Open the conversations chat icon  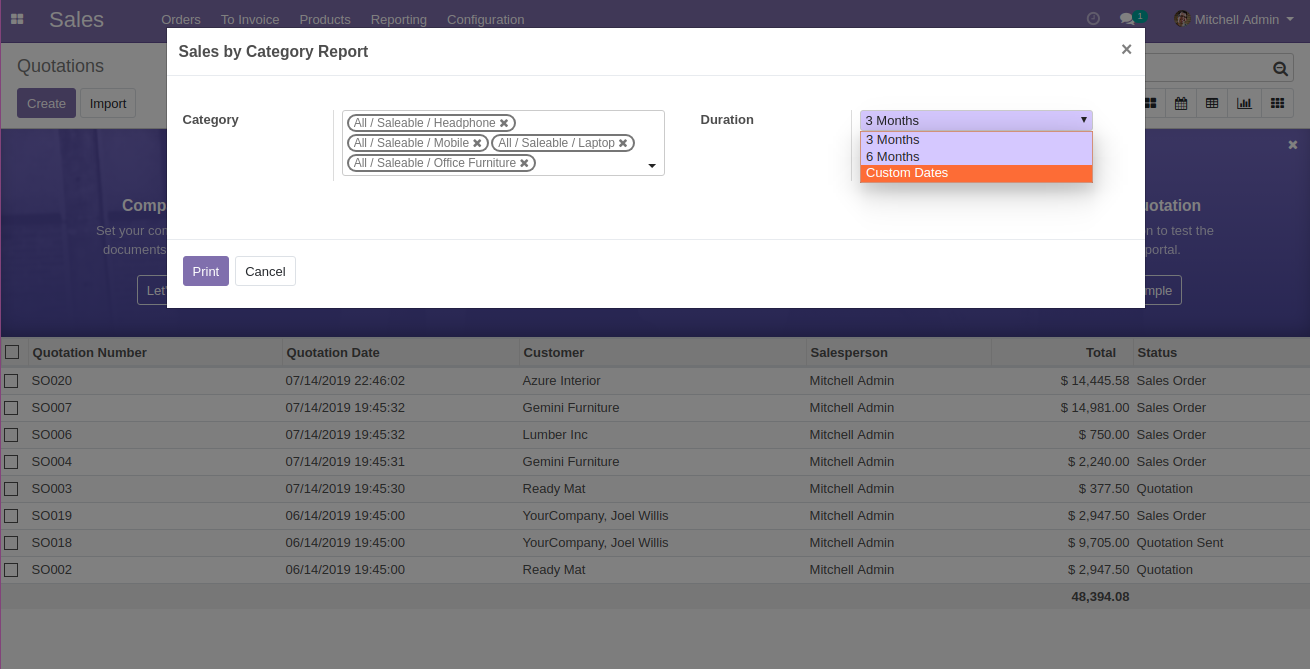tap(1127, 19)
